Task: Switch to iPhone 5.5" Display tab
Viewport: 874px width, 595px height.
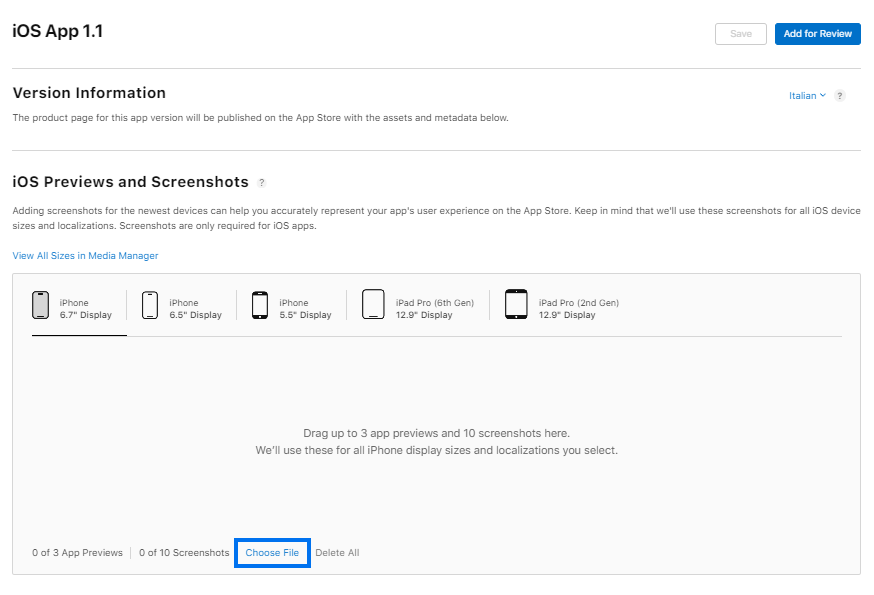Action: (x=305, y=309)
